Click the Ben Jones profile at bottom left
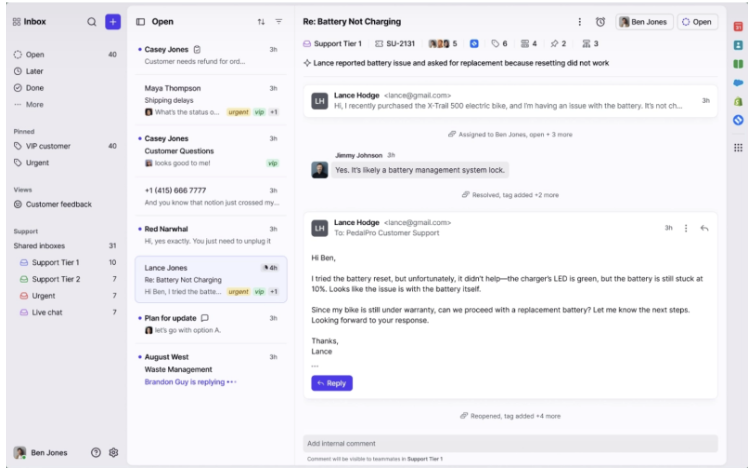The height and width of the screenshot is (472, 750). (41, 452)
